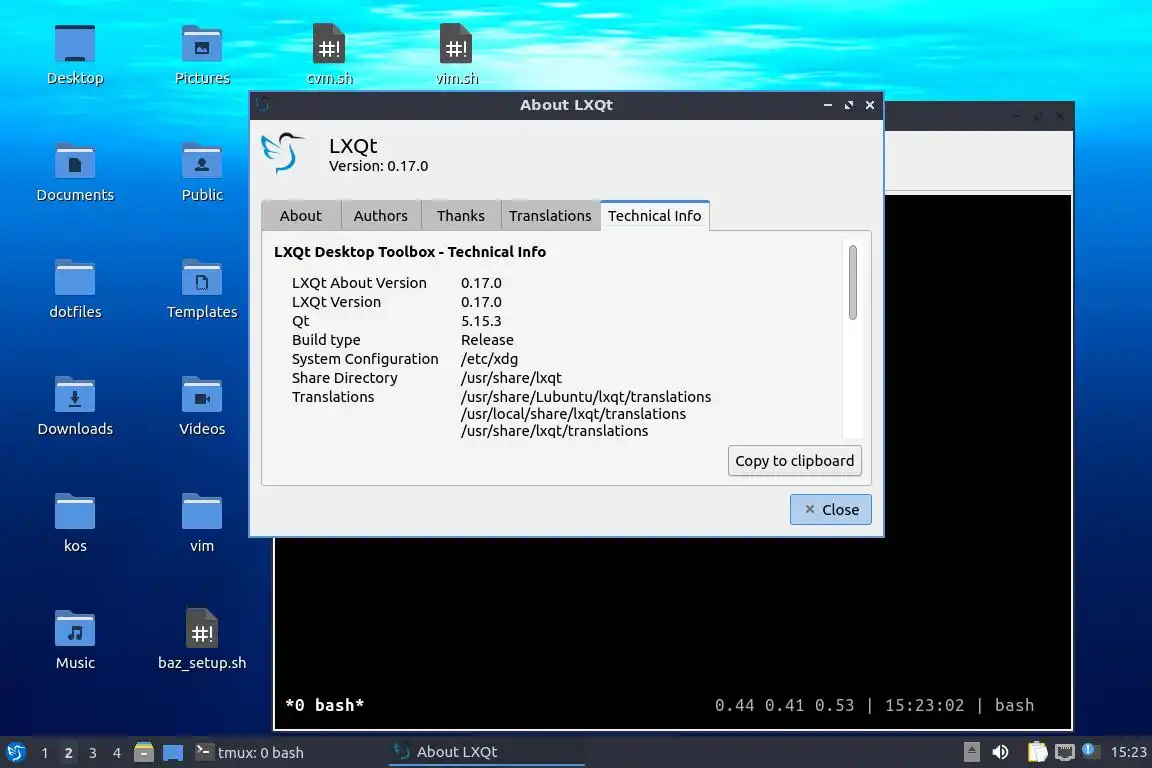The height and width of the screenshot is (768, 1152).
Task: Open the Music folder icon
Action: tap(75, 640)
